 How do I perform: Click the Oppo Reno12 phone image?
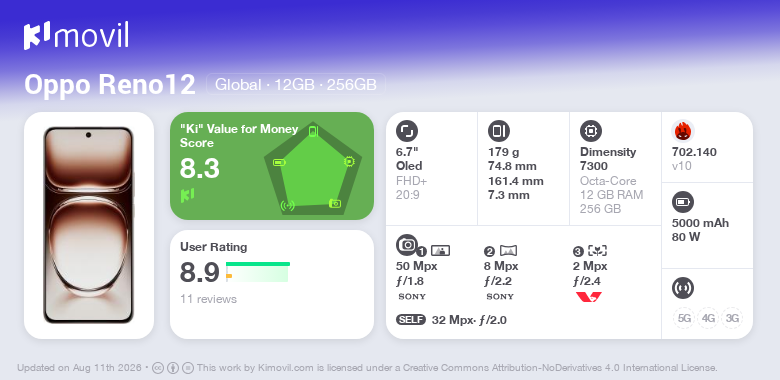coord(89,225)
